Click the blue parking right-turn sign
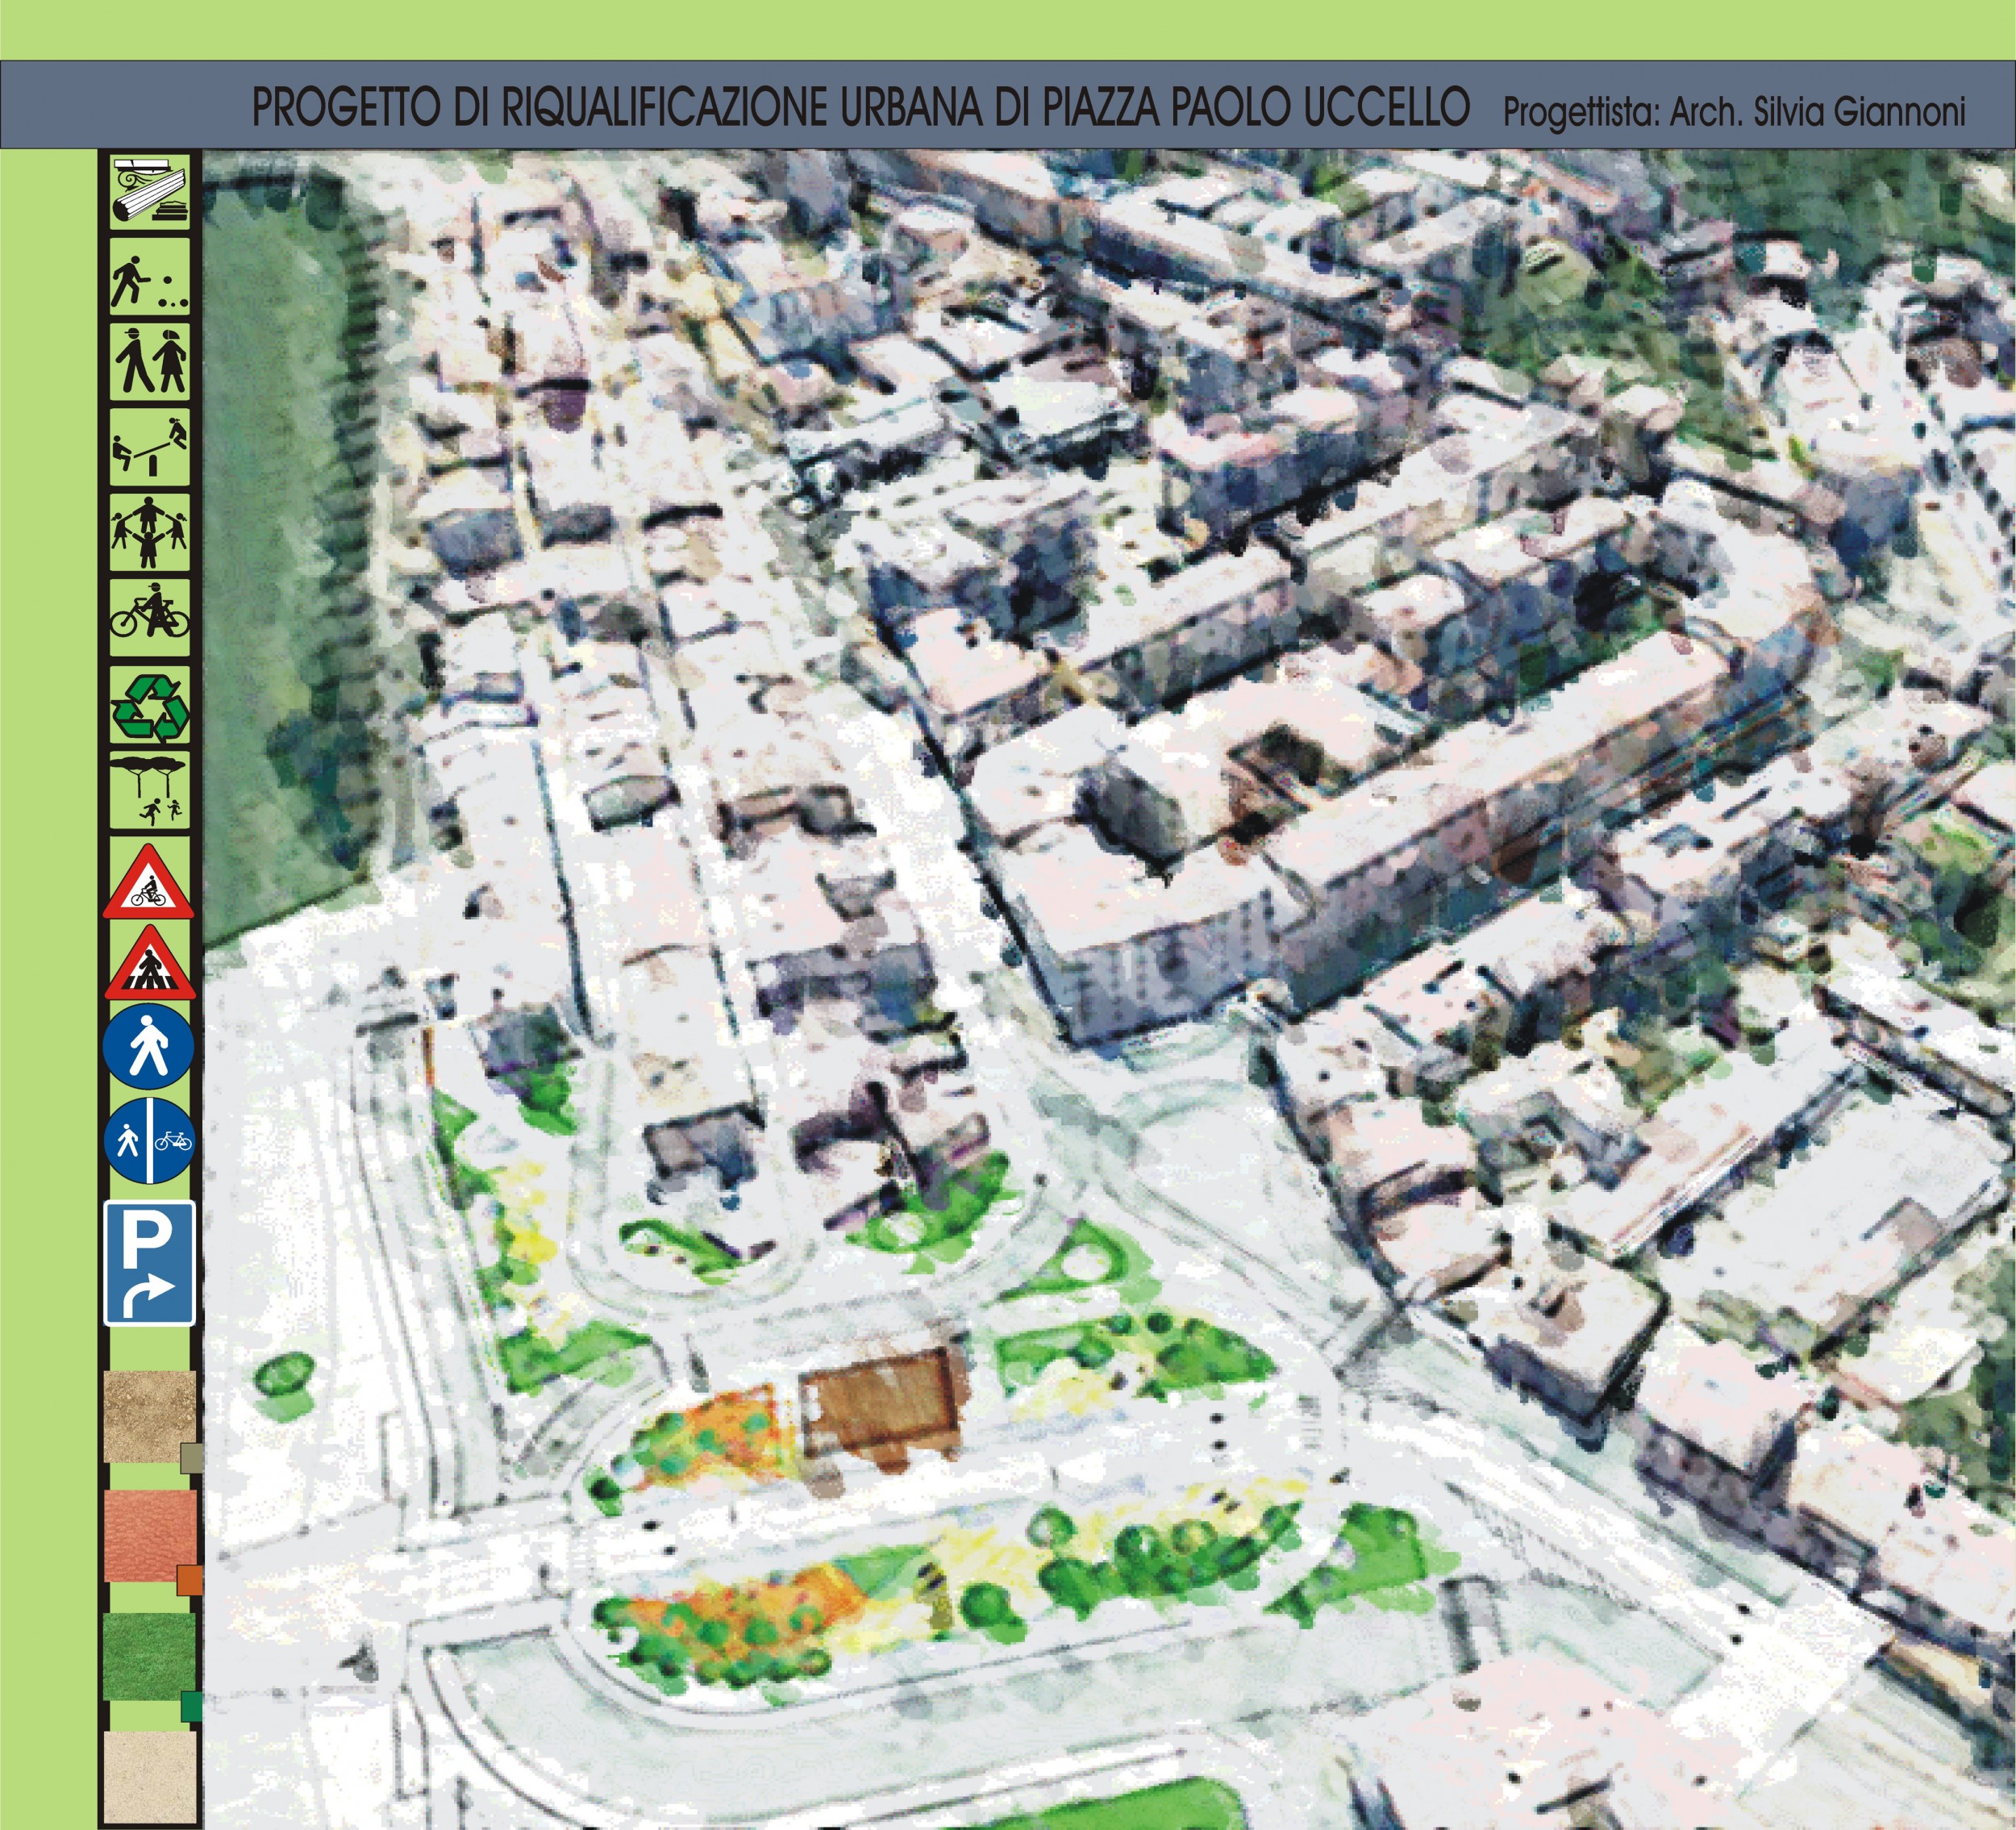The height and width of the screenshot is (1830, 2016). coord(149,1263)
